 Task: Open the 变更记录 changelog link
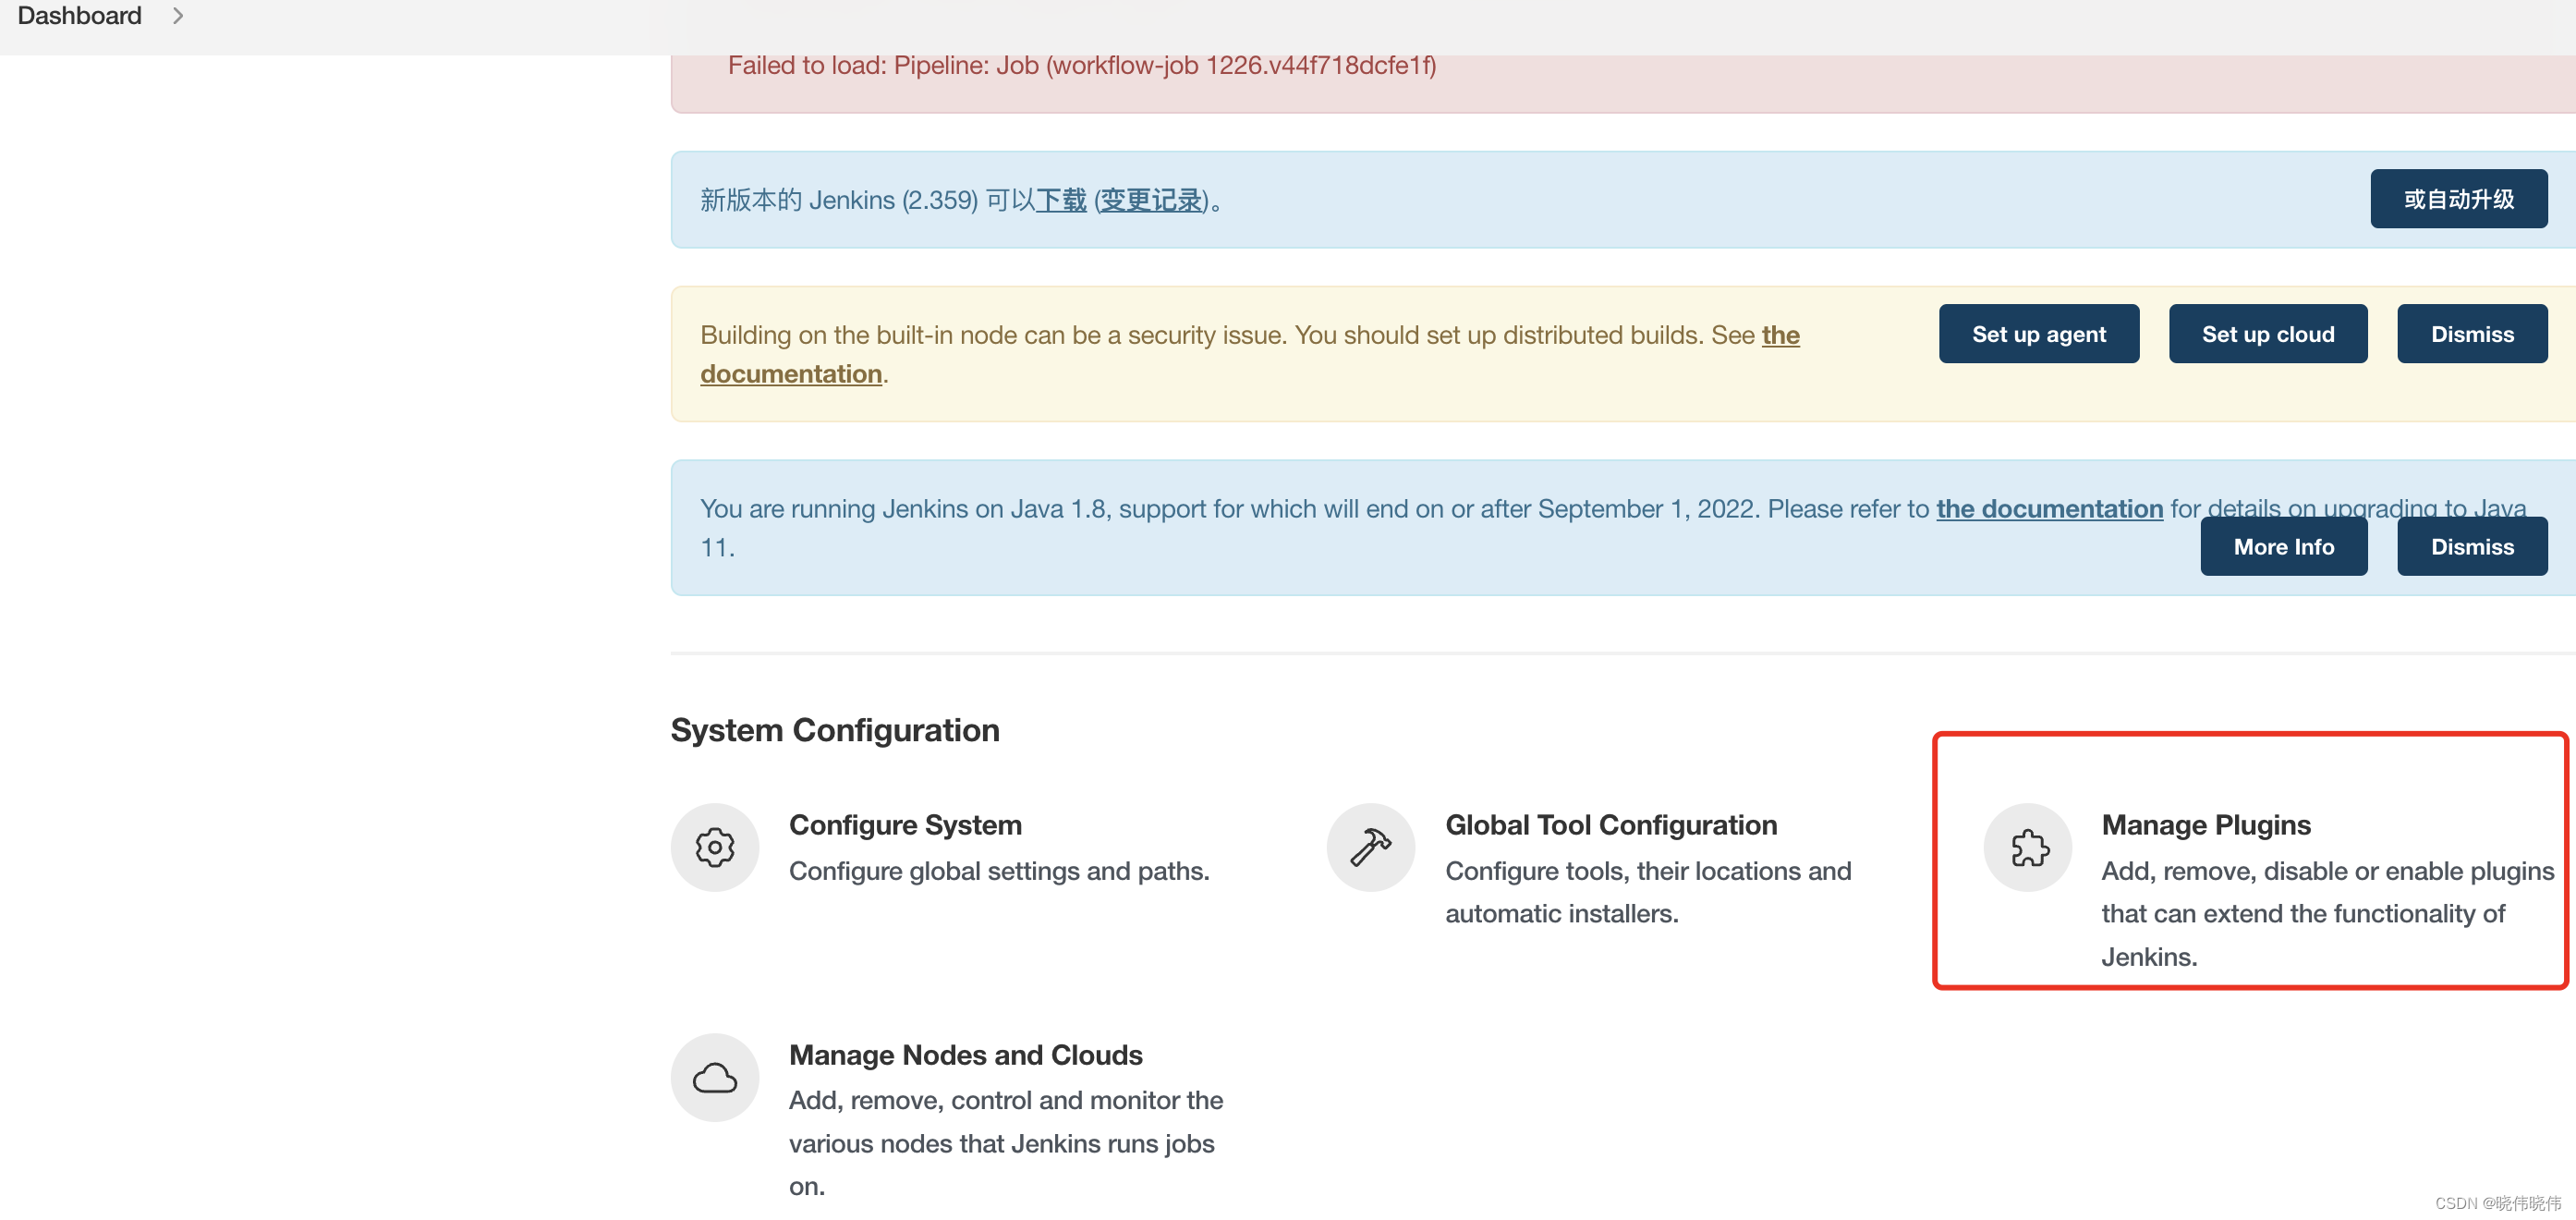click(x=1151, y=200)
